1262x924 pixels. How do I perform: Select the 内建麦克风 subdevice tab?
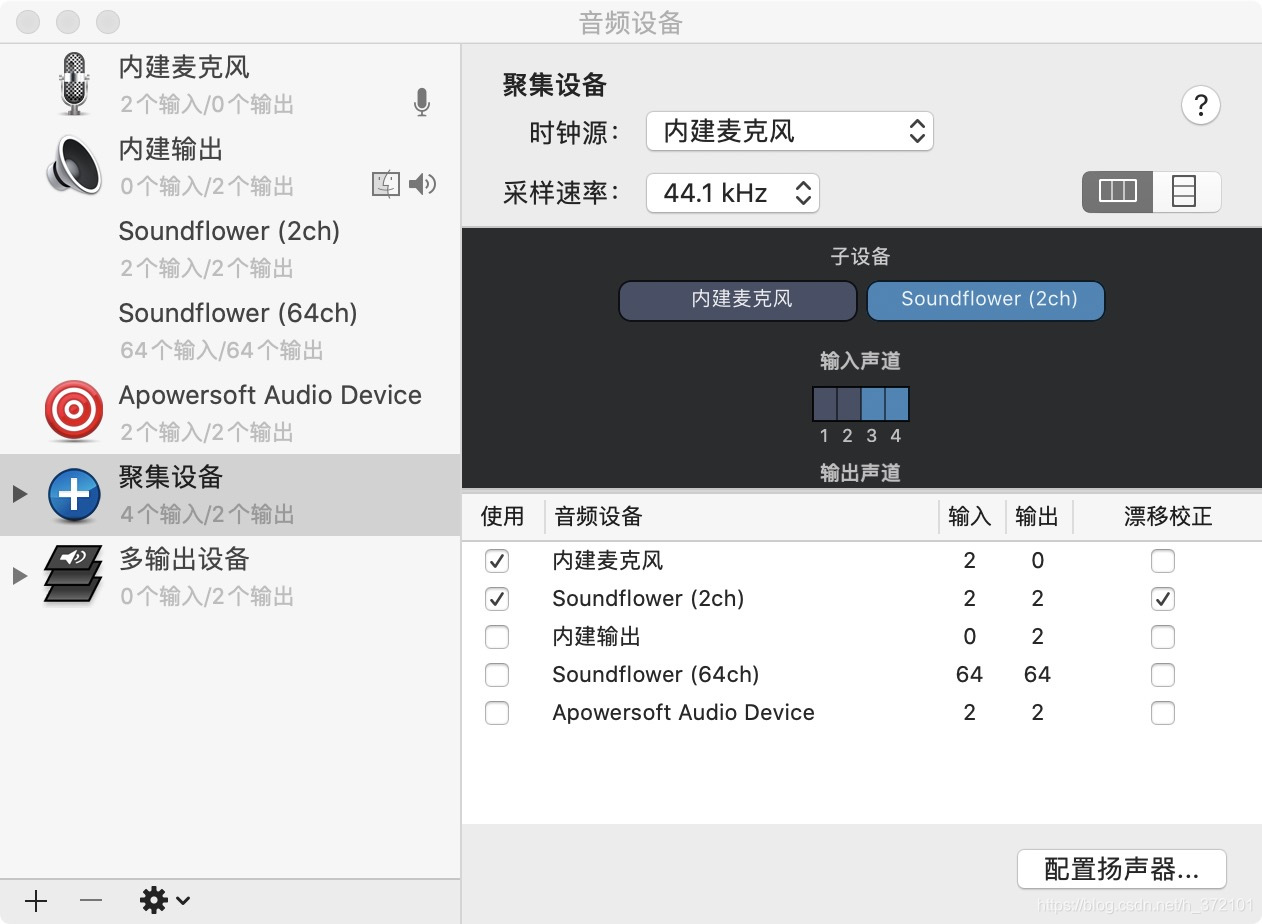coord(738,300)
